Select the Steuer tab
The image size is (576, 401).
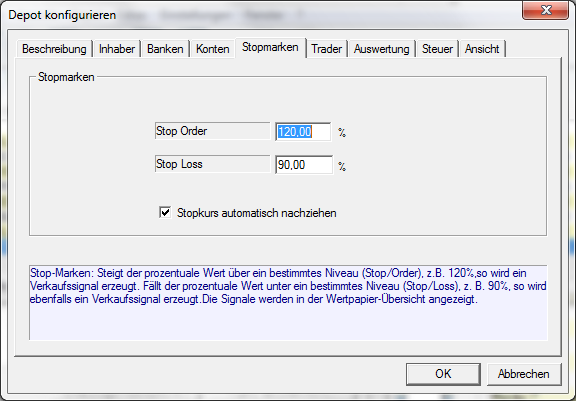[x=437, y=49]
